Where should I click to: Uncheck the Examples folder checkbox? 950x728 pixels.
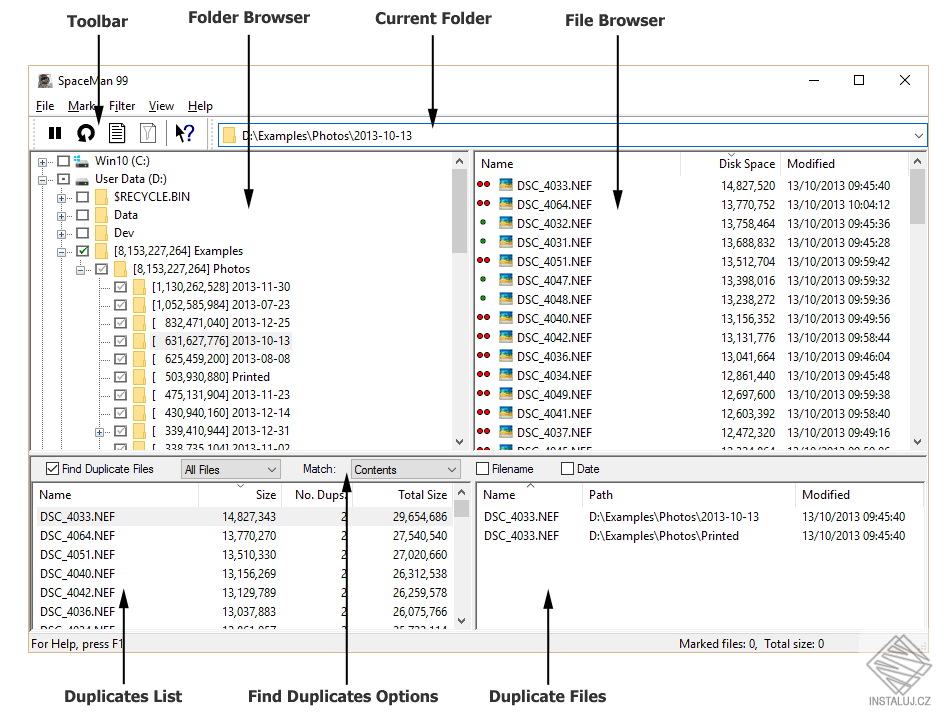click(83, 251)
